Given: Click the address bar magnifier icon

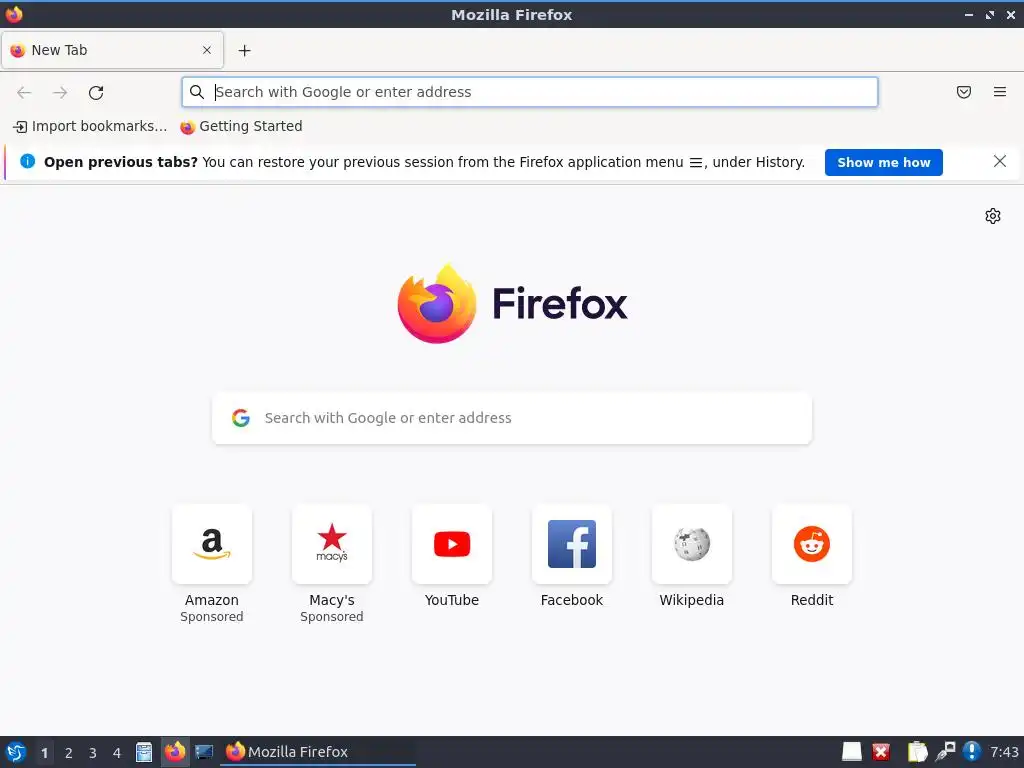Looking at the screenshot, I should (x=197, y=92).
